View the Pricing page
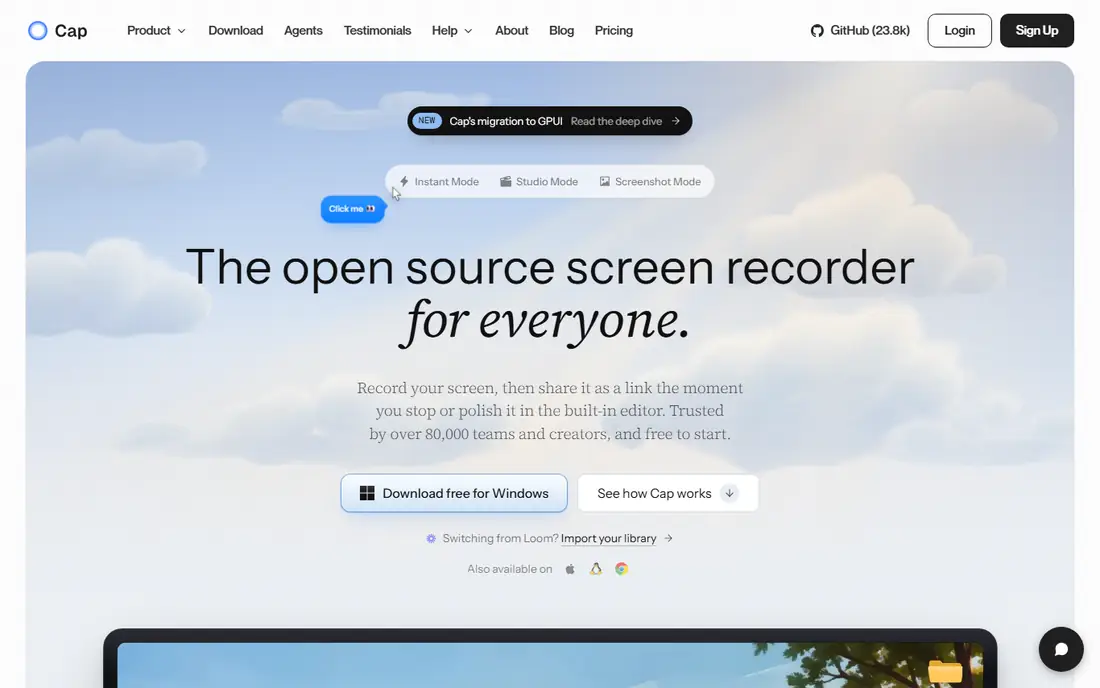Image resolution: width=1100 pixels, height=688 pixels. click(614, 31)
